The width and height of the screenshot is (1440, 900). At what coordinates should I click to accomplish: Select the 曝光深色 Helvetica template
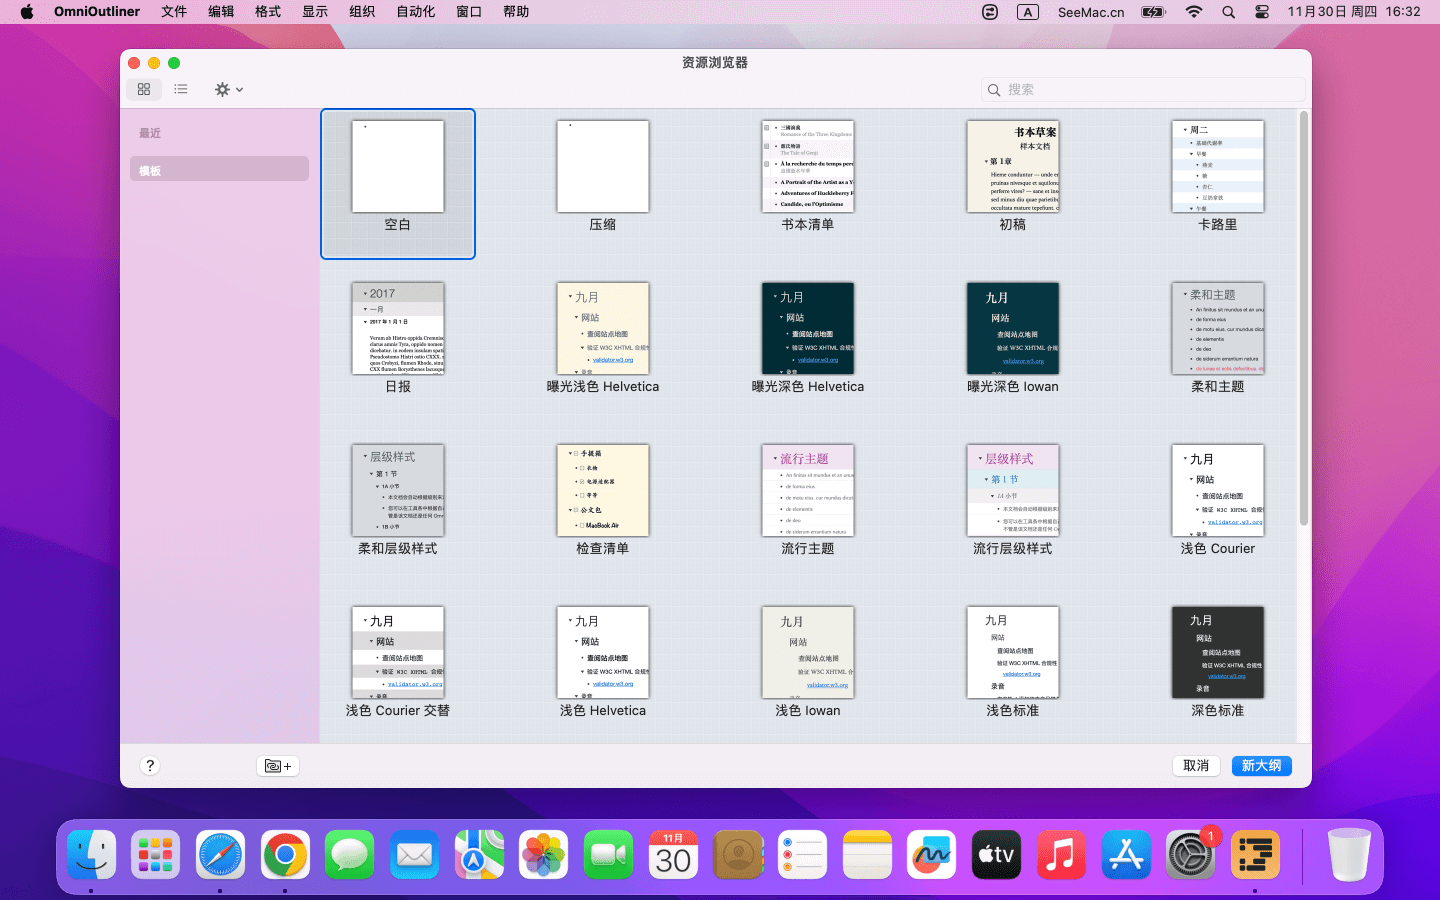(808, 328)
